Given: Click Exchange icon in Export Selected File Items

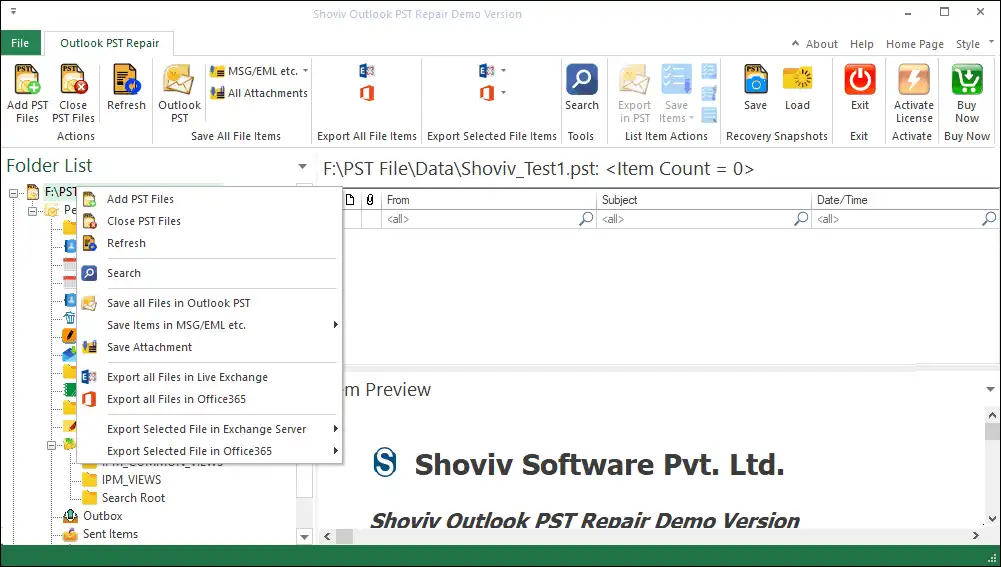Looking at the screenshot, I should (x=486, y=71).
